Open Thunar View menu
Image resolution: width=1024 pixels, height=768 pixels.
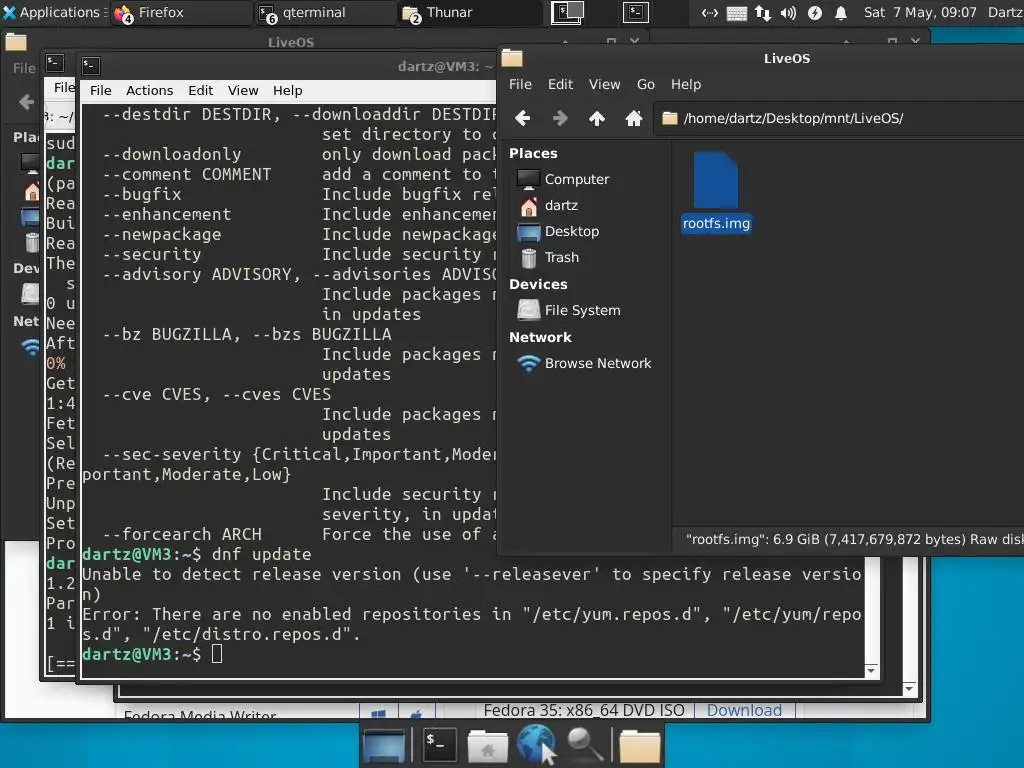[x=604, y=84]
